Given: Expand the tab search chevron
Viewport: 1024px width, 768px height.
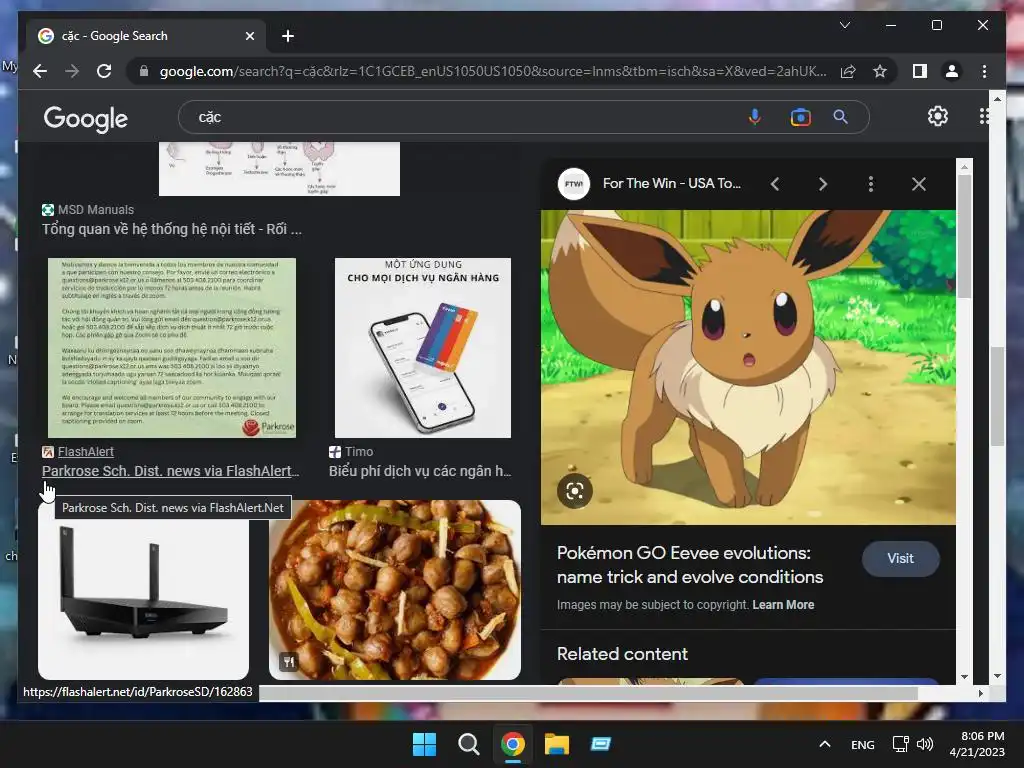Looking at the screenshot, I should pyautogui.click(x=844, y=25).
